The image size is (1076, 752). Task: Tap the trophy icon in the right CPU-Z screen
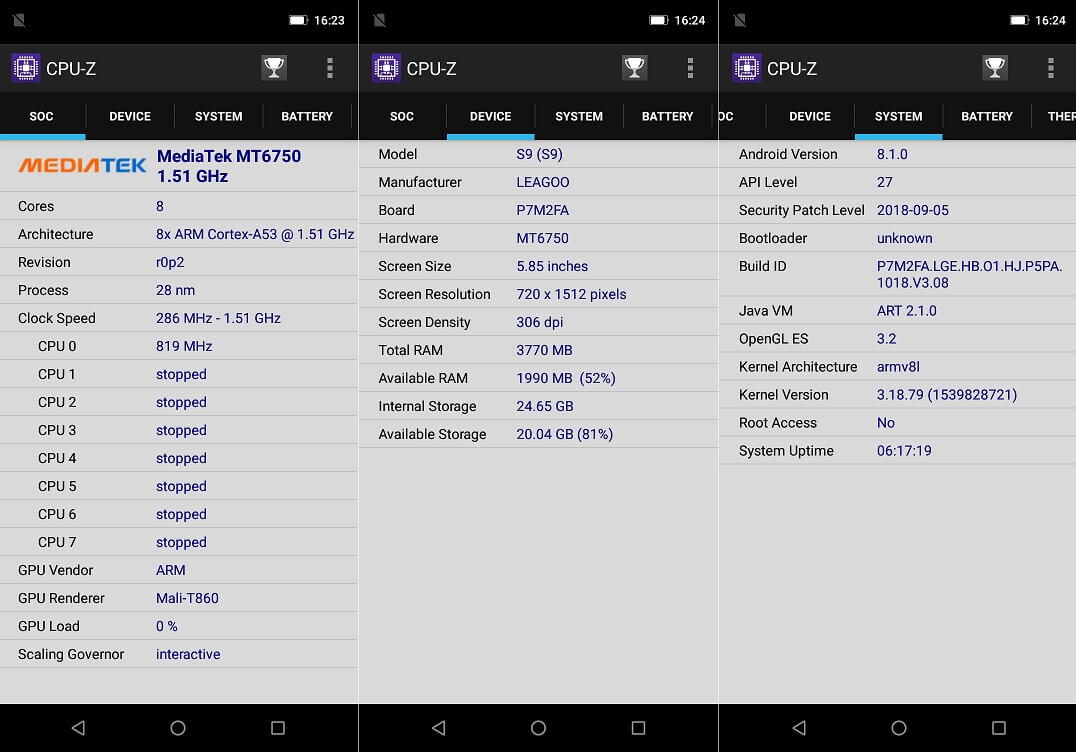995,67
